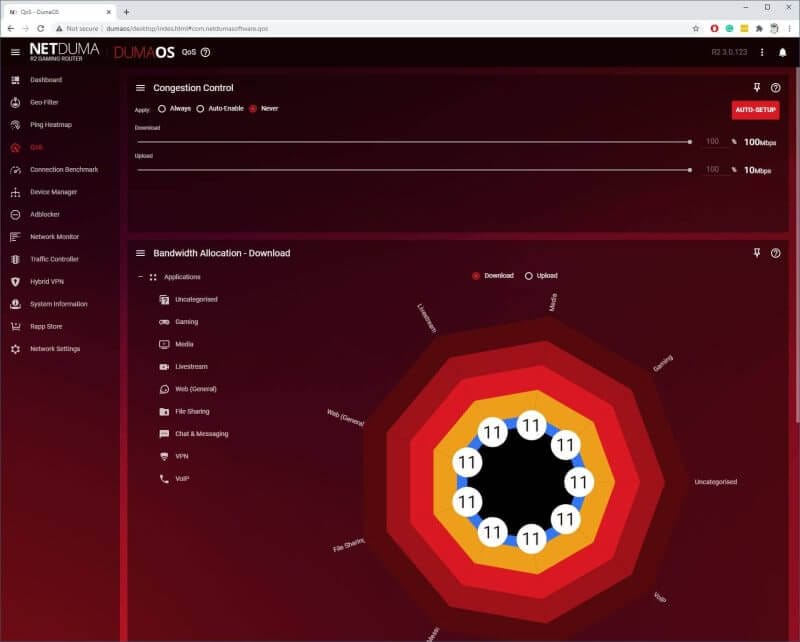This screenshot has height=642, width=800.
Task: Switch bandwidth allocation to Upload
Action: (x=529, y=276)
